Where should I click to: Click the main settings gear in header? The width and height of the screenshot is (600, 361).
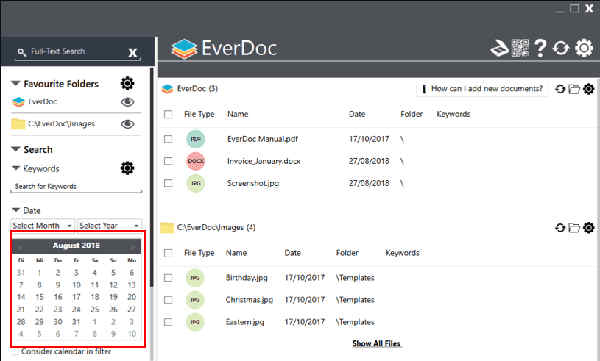click(584, 48)
